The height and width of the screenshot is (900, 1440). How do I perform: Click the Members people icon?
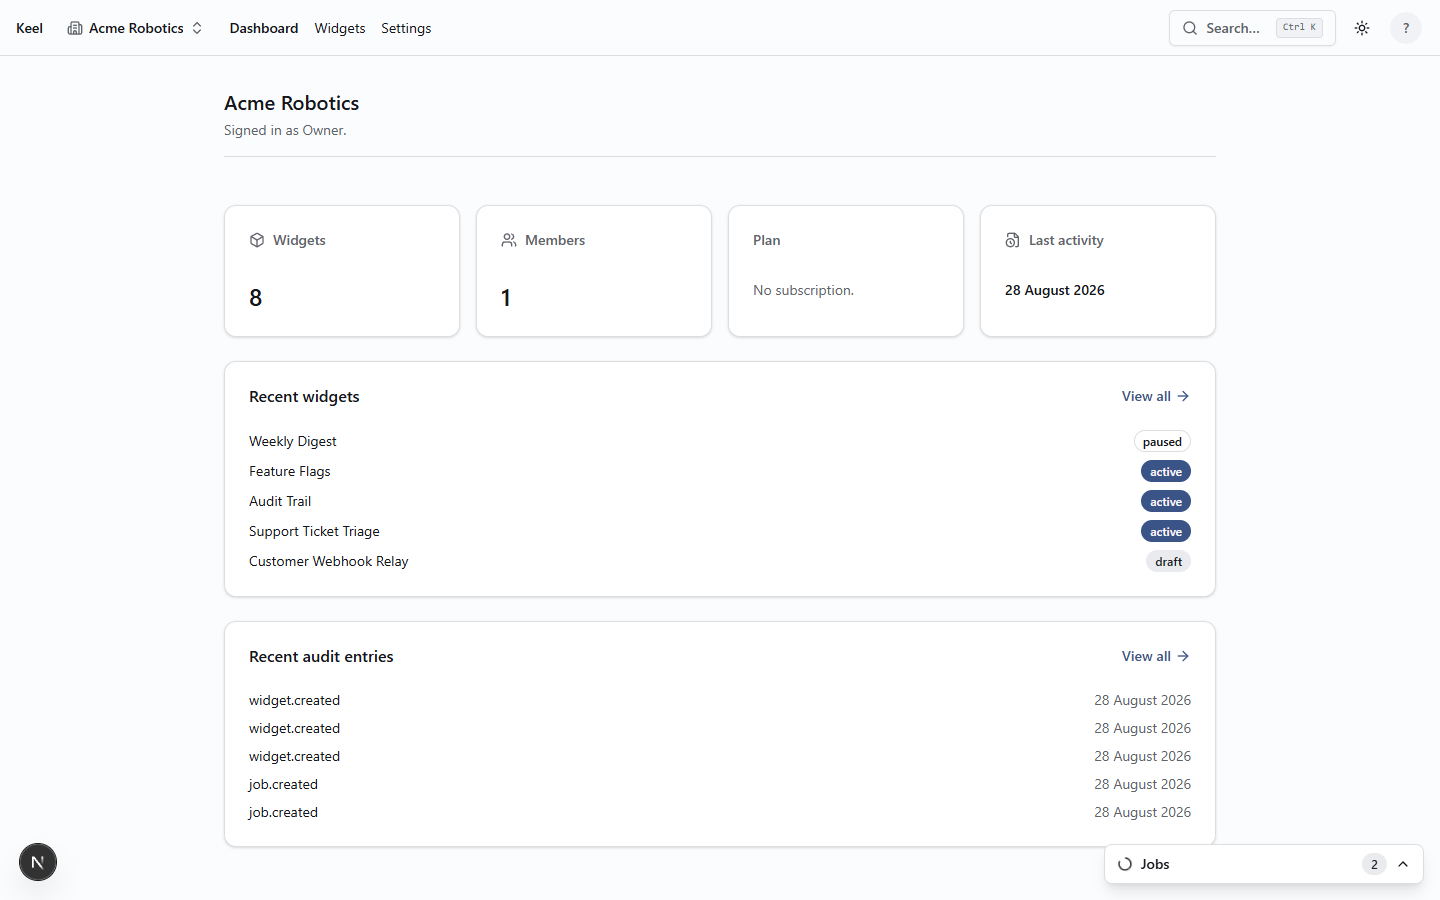pos(509,240)
